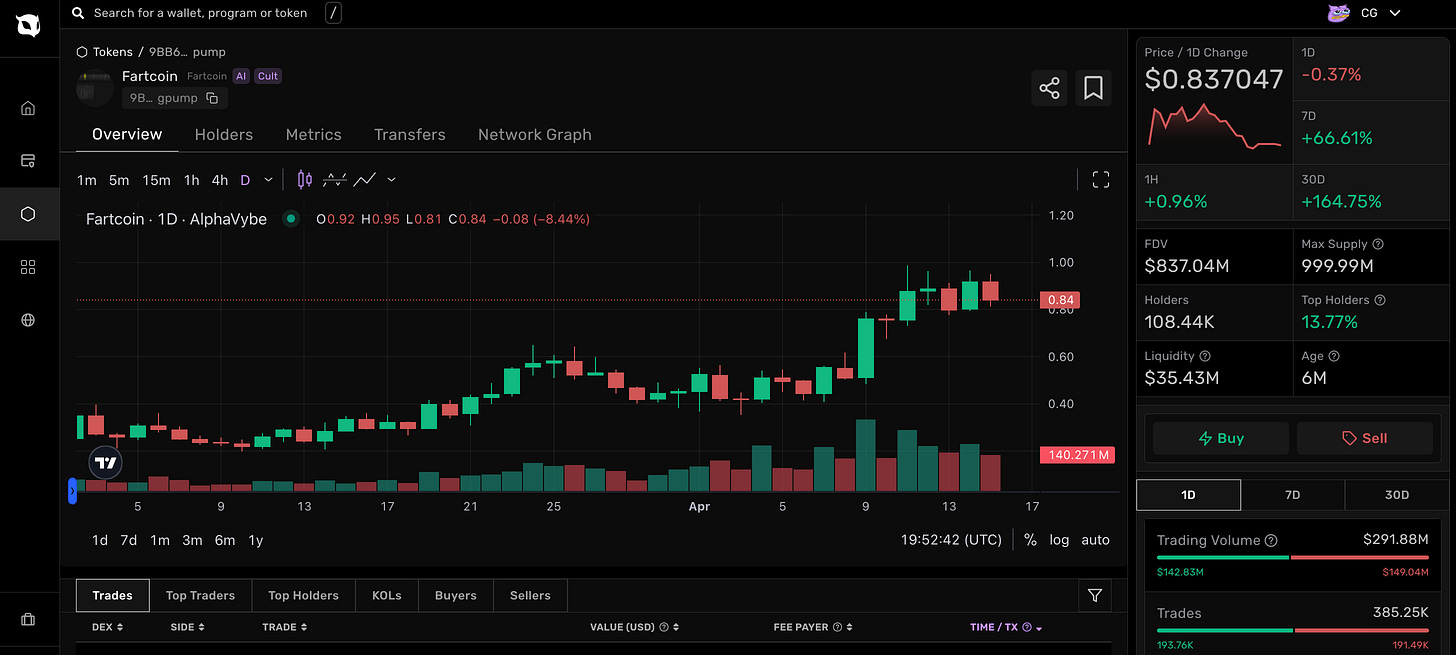Open the trades filter funnel icon
This screenshot has height=655, width=1456.
(1095, 596)
